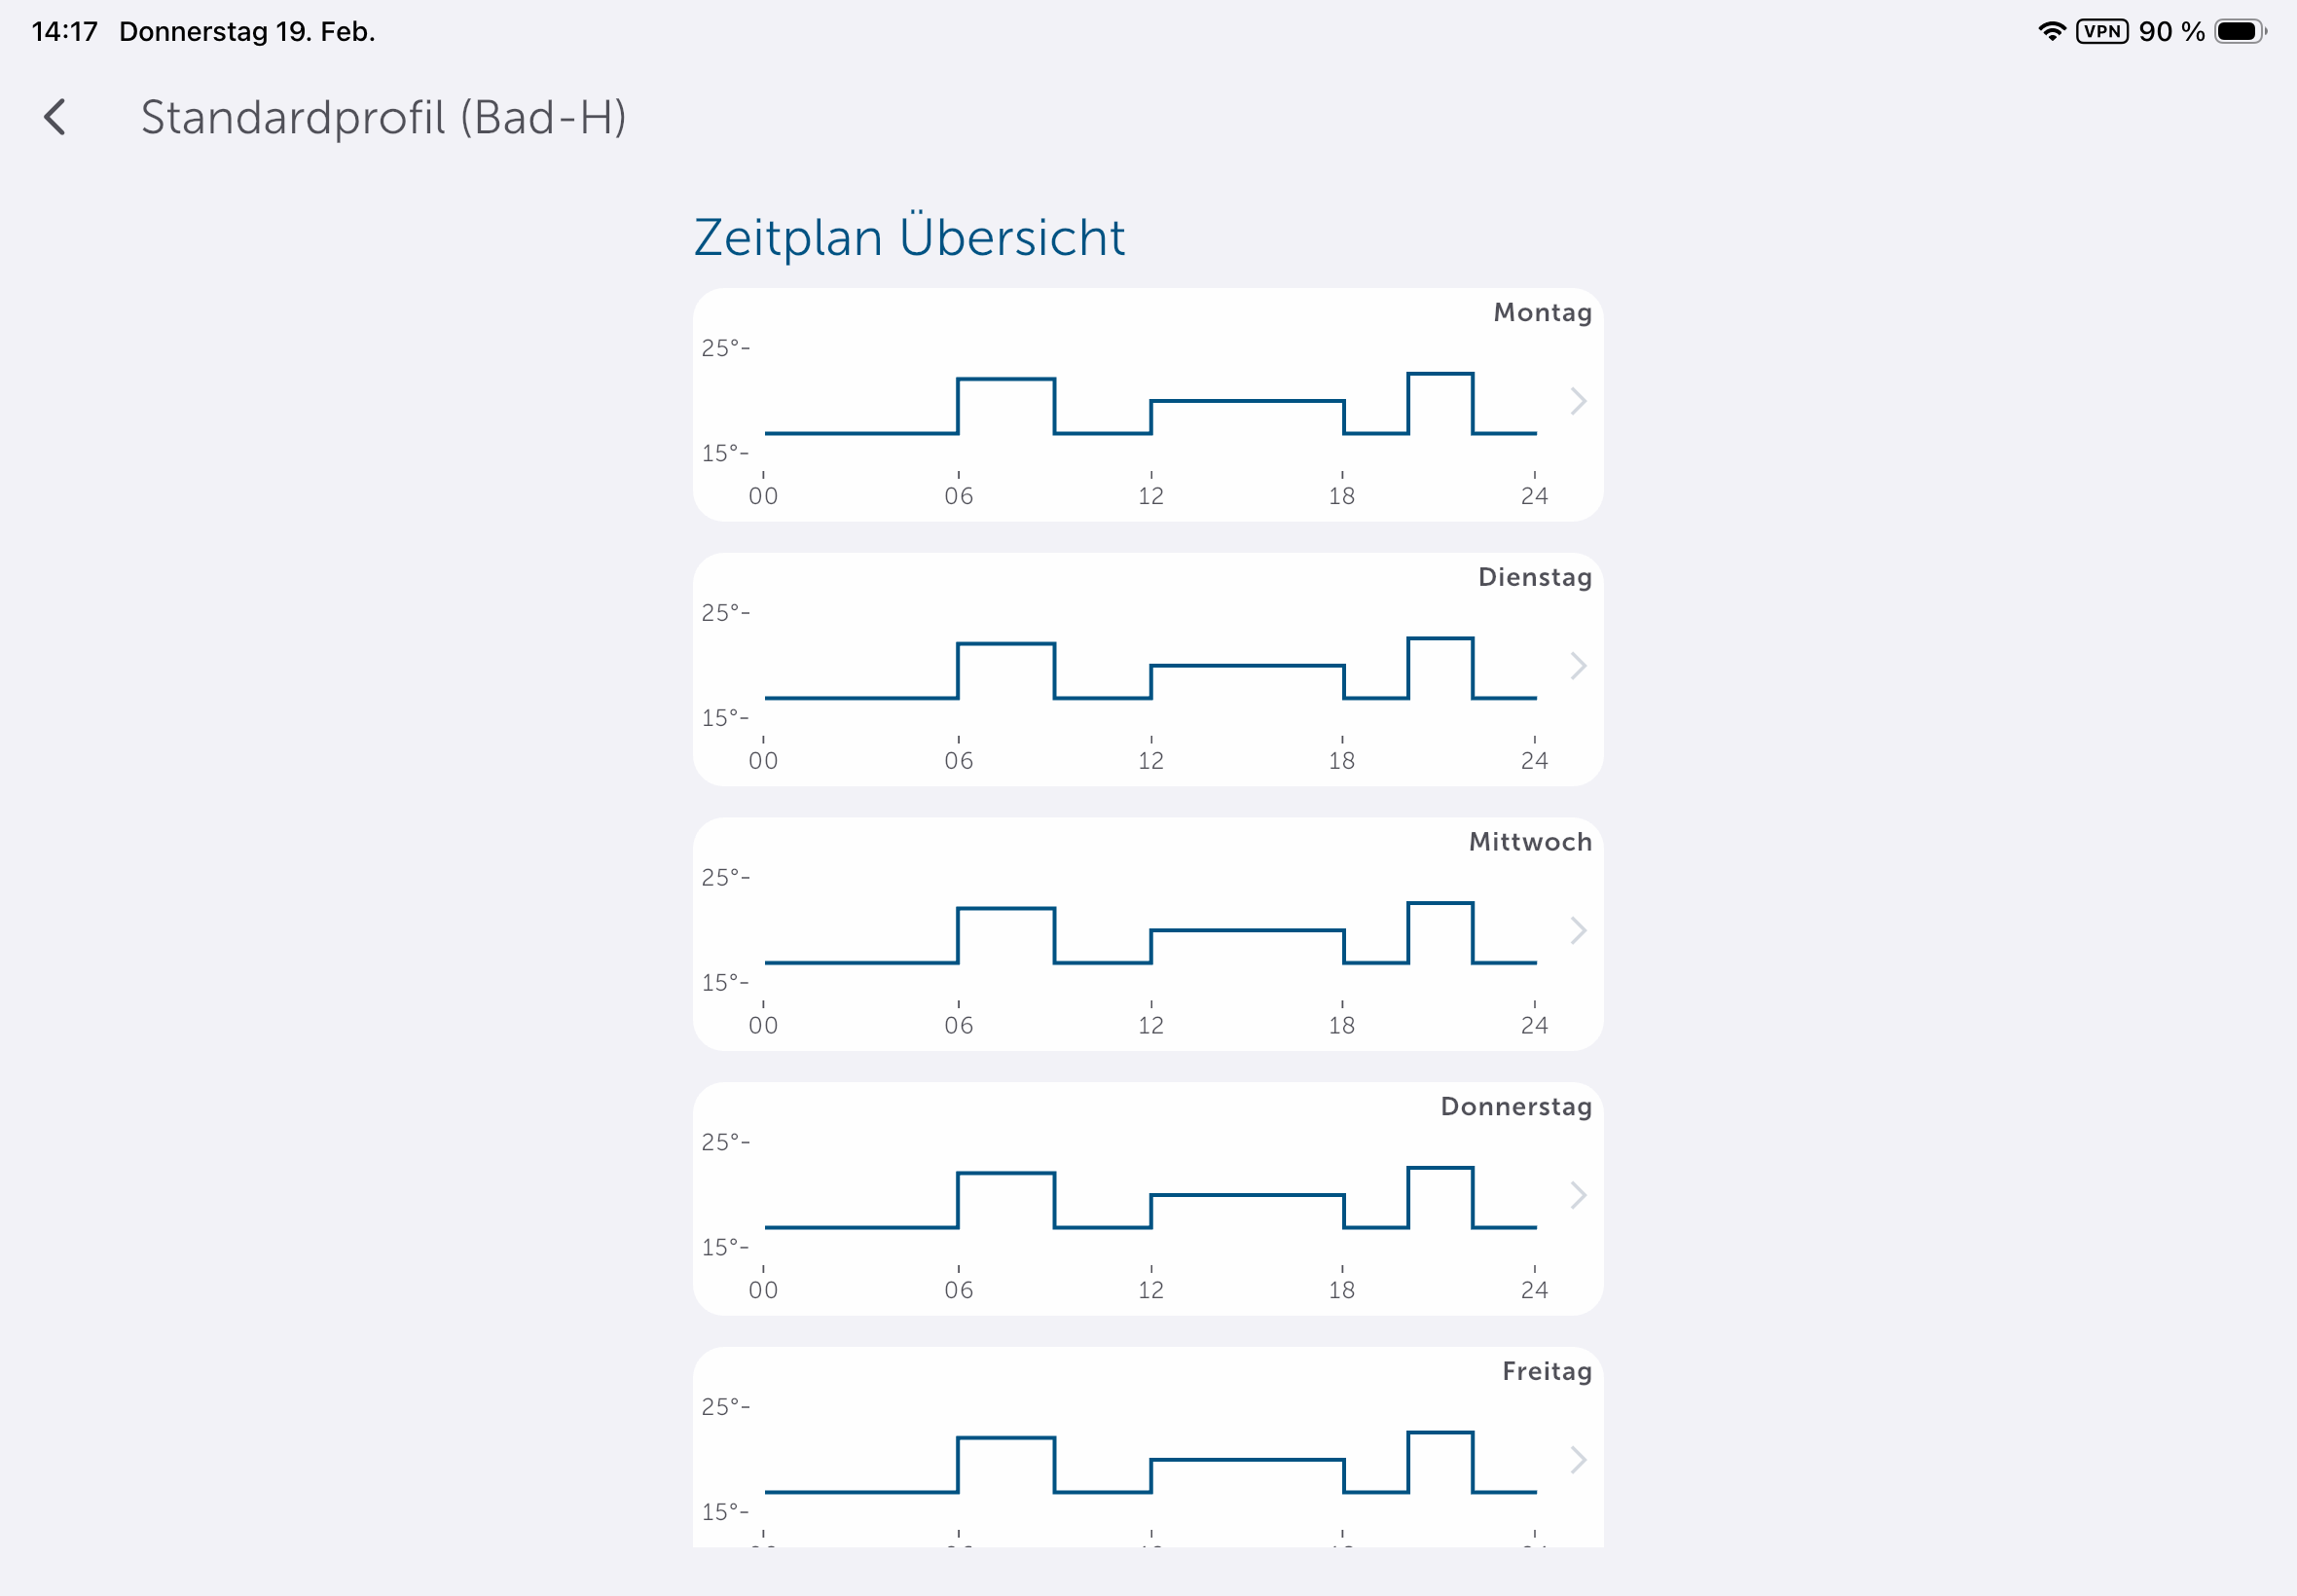
Task: Select the Donnerstag day label
Action: [x=1516, y=1107]
